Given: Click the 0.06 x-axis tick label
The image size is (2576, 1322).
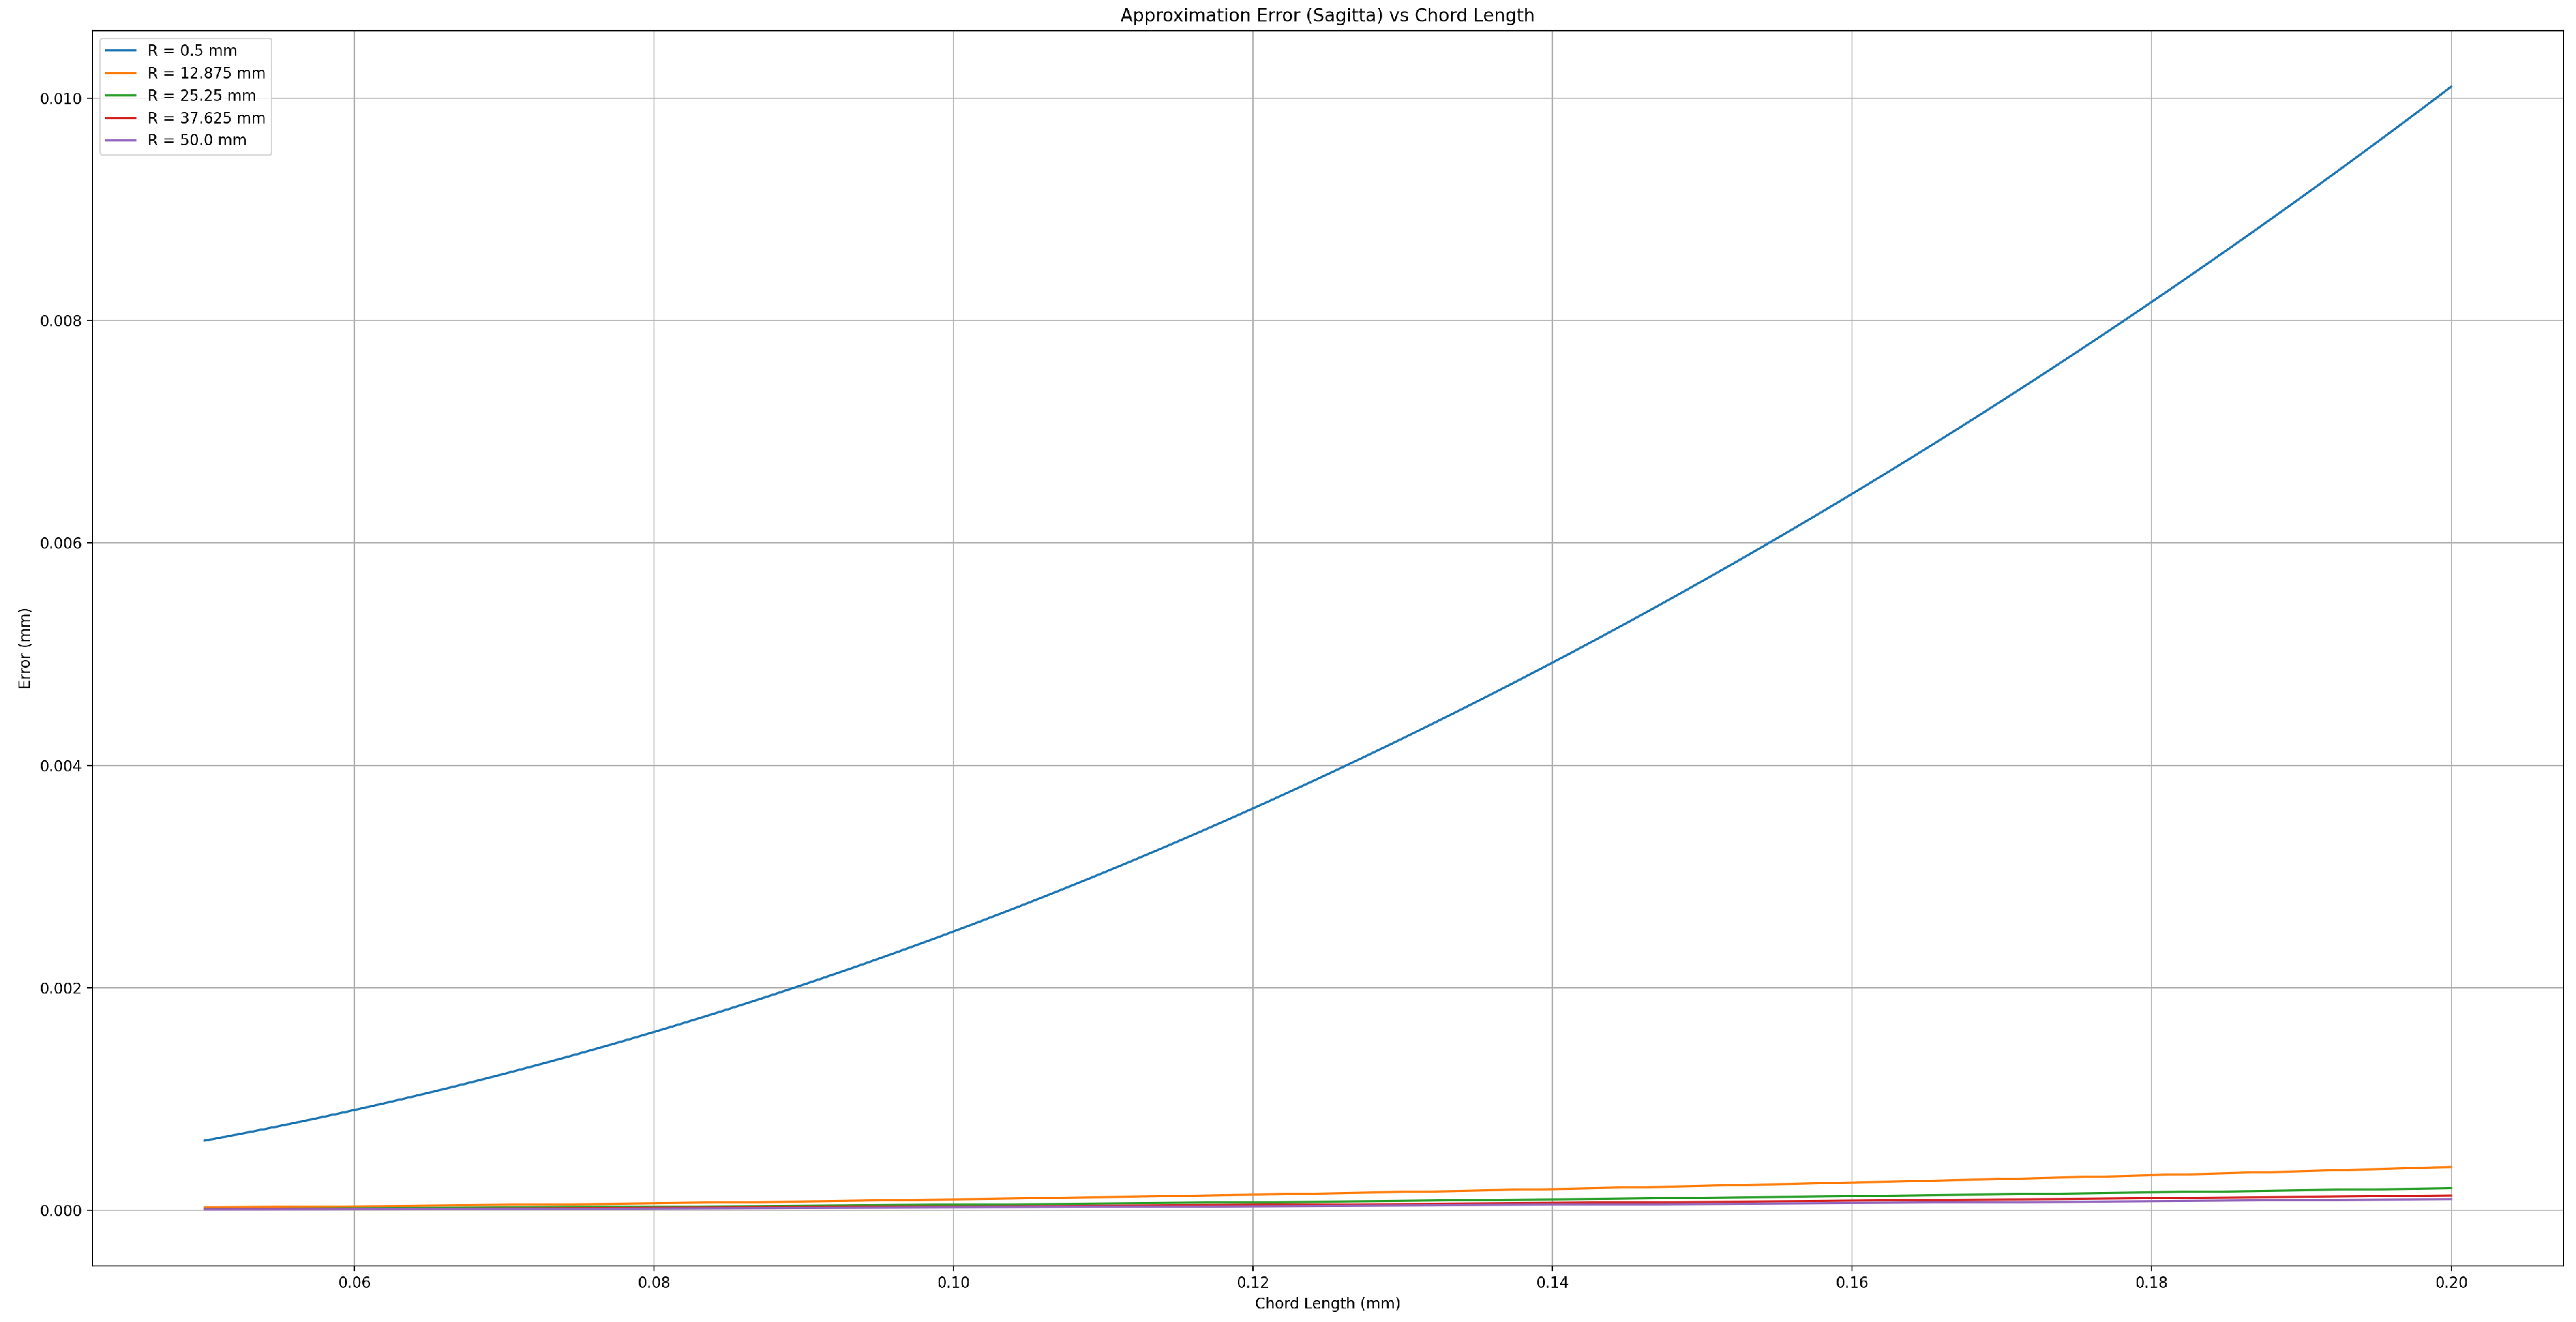Looking at the screenshot, I should point(354,1282).
